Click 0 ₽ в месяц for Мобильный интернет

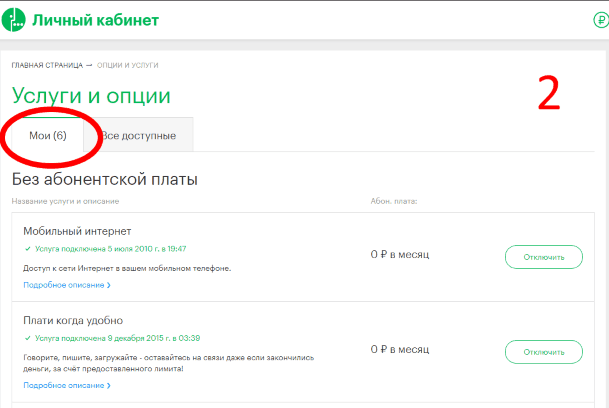[x=400, y=255]
